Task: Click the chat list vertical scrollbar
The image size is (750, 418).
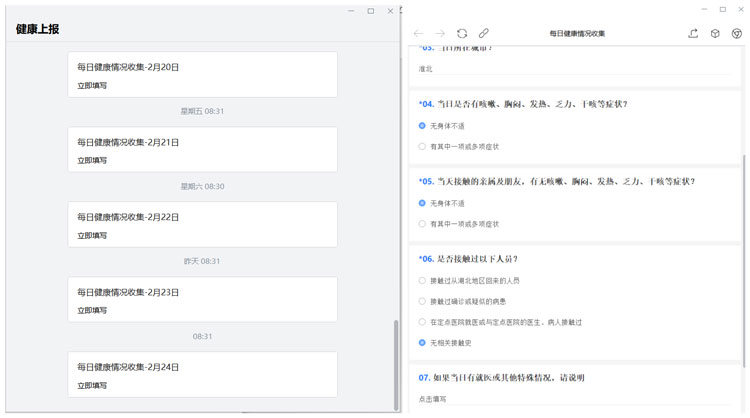Action: pos(398,360)
